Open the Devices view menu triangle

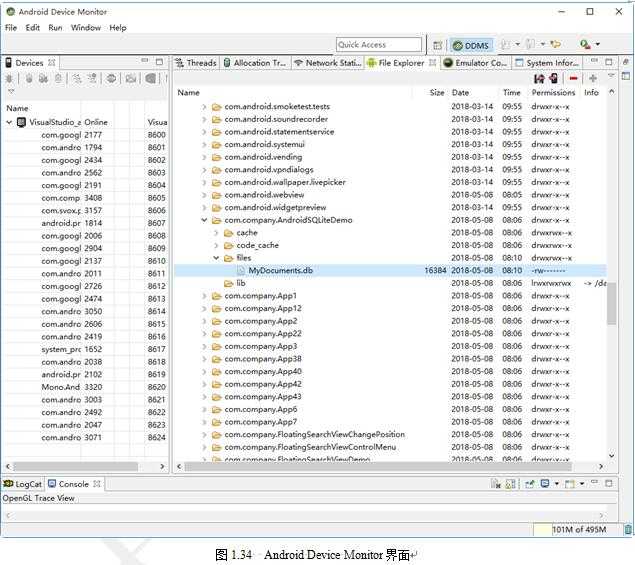[11, 92]
